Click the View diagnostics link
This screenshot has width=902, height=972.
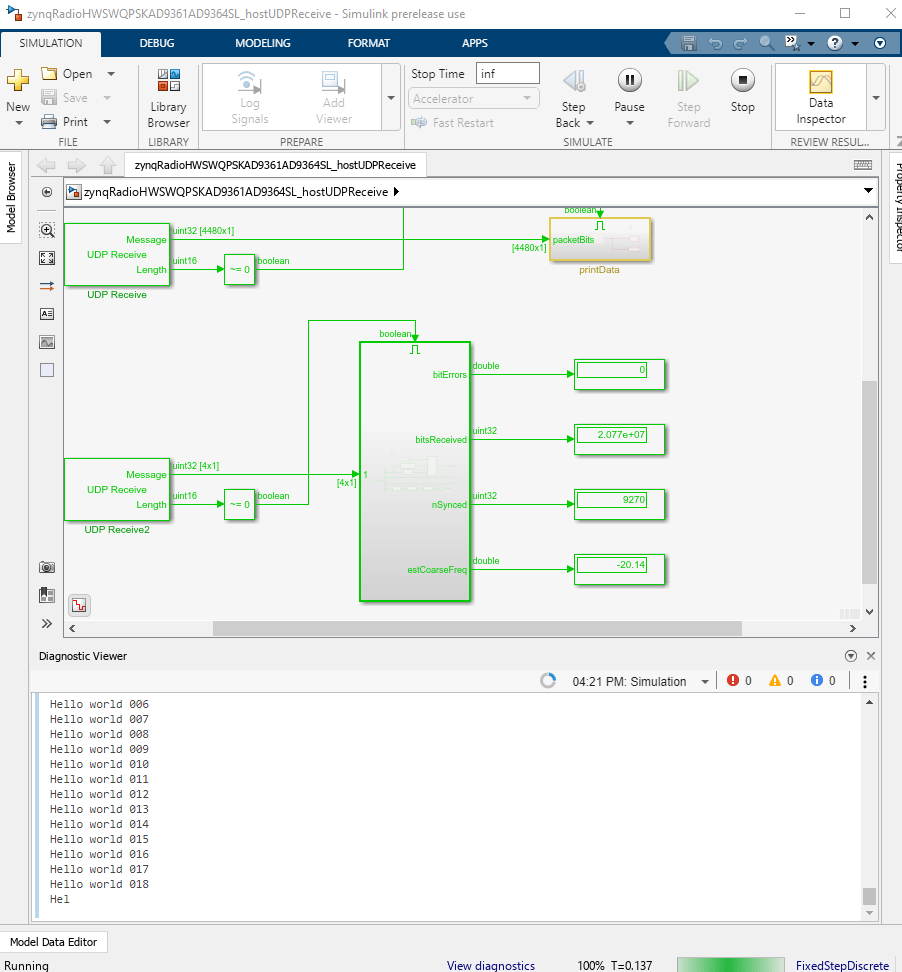490,965
